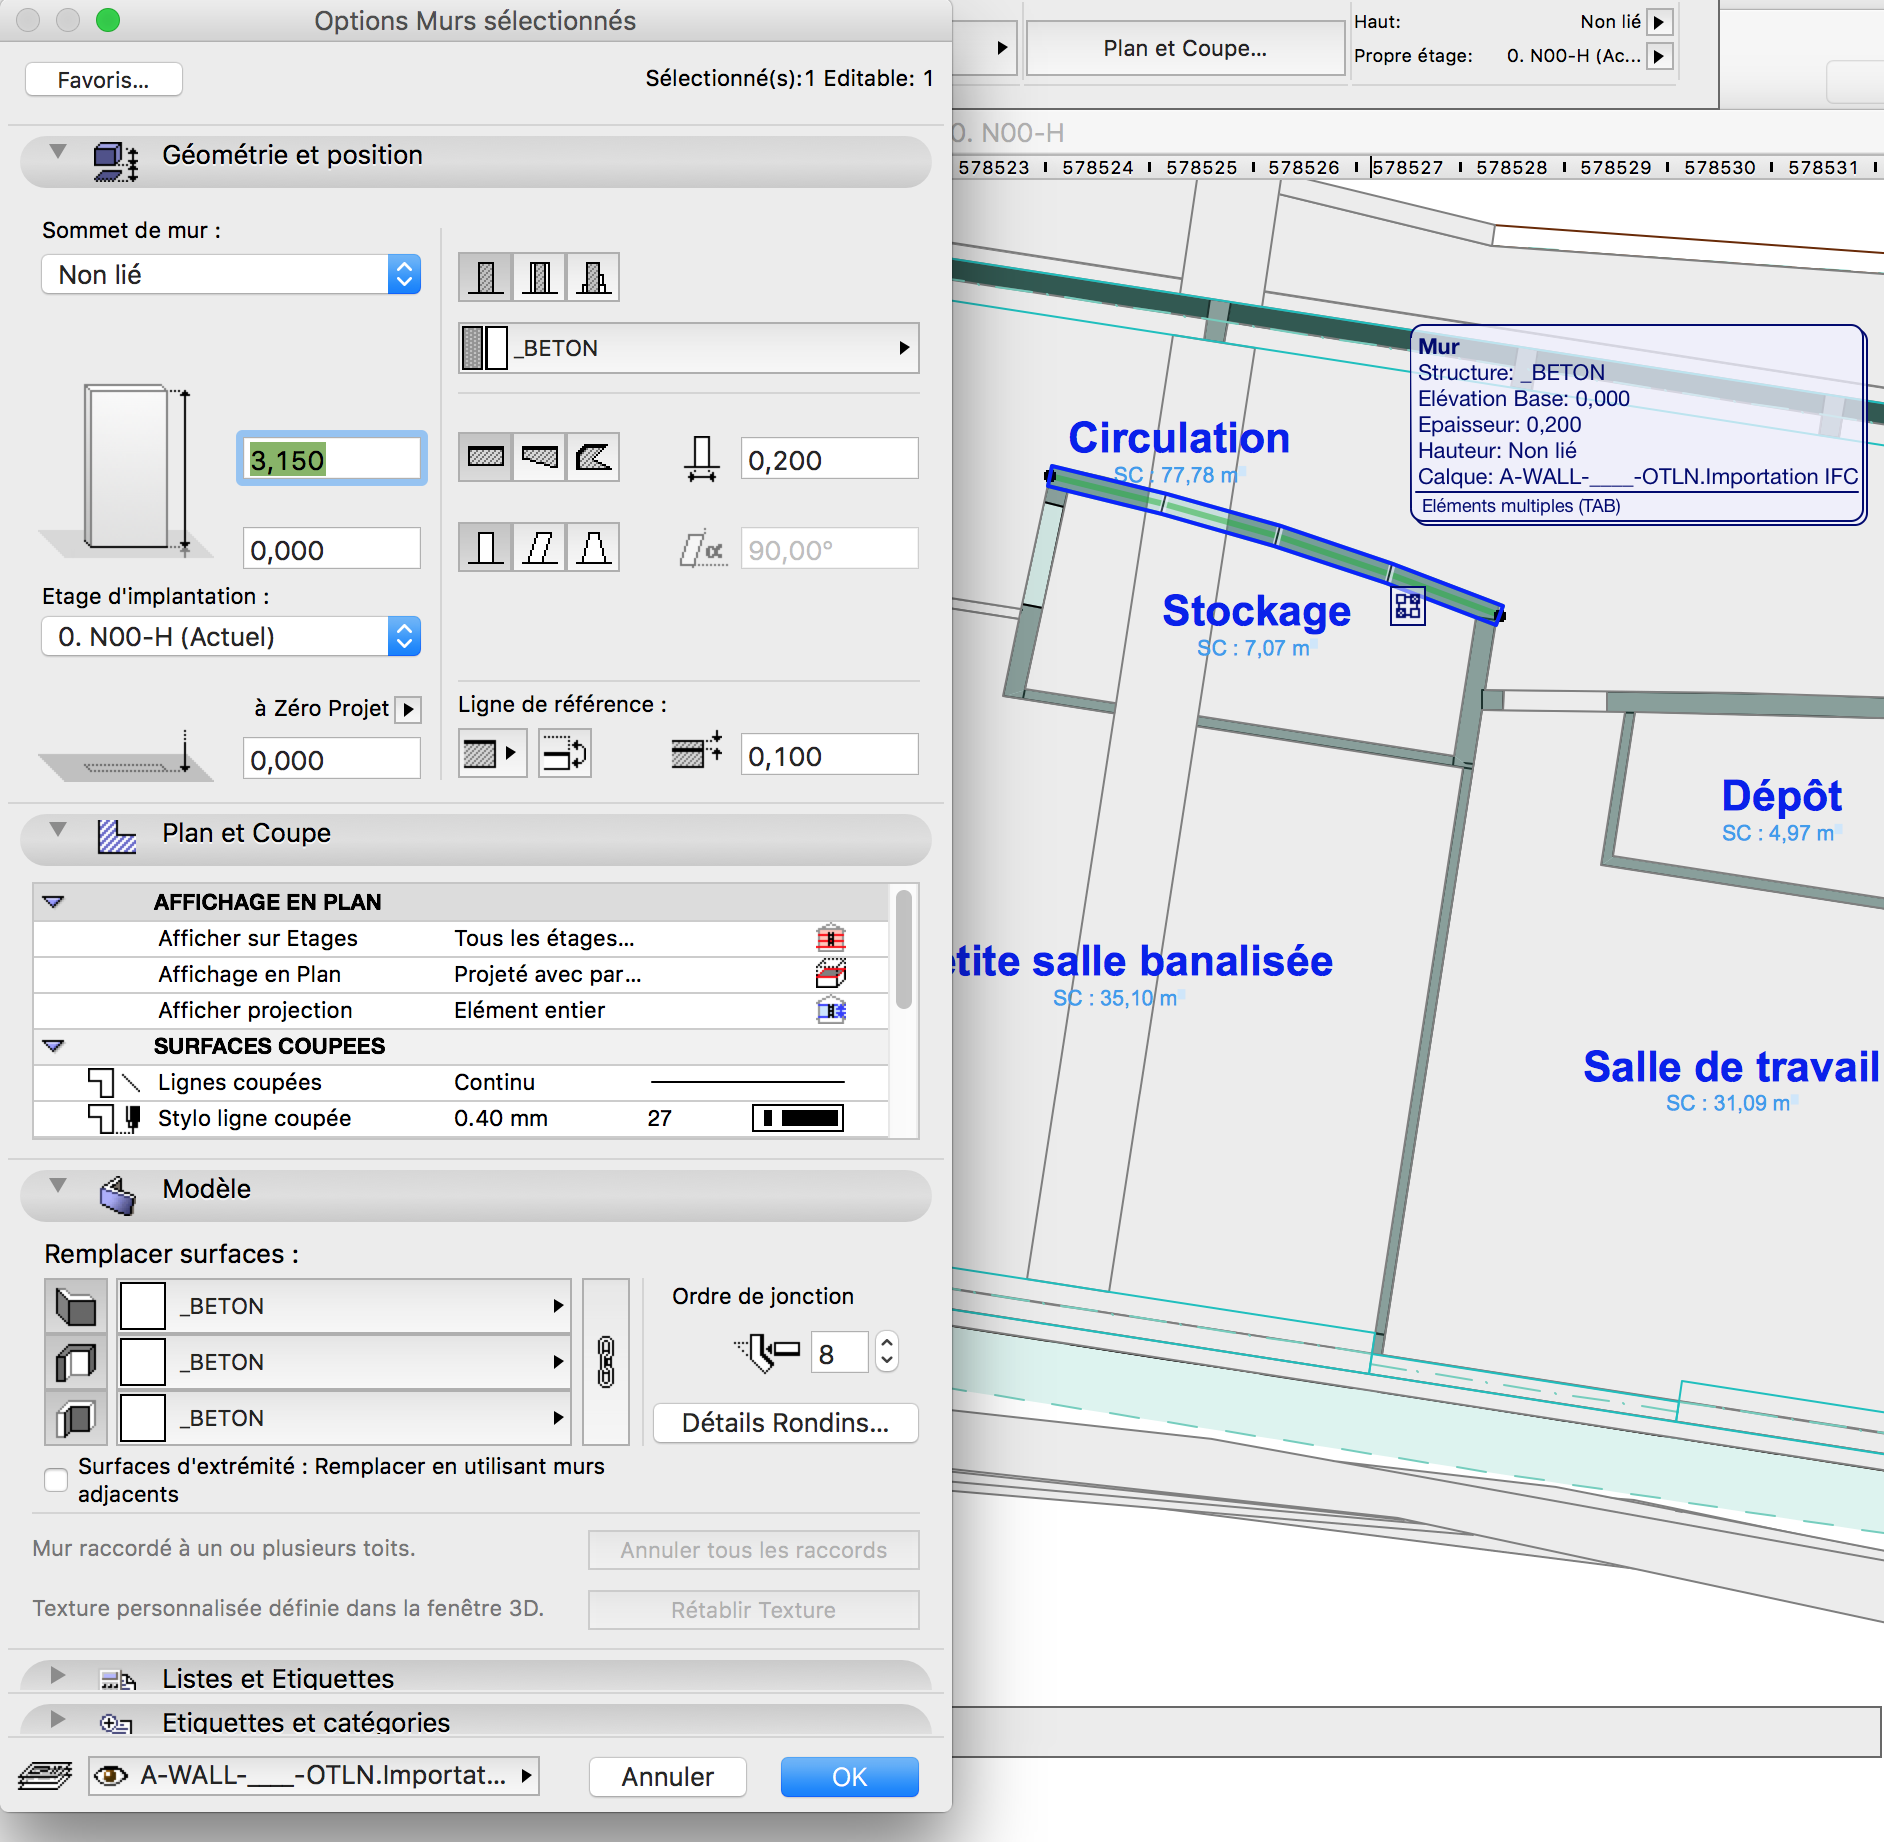Click the cut line pen color swatch
The image size is (1884, 1842).
(x=797, y=1118)
